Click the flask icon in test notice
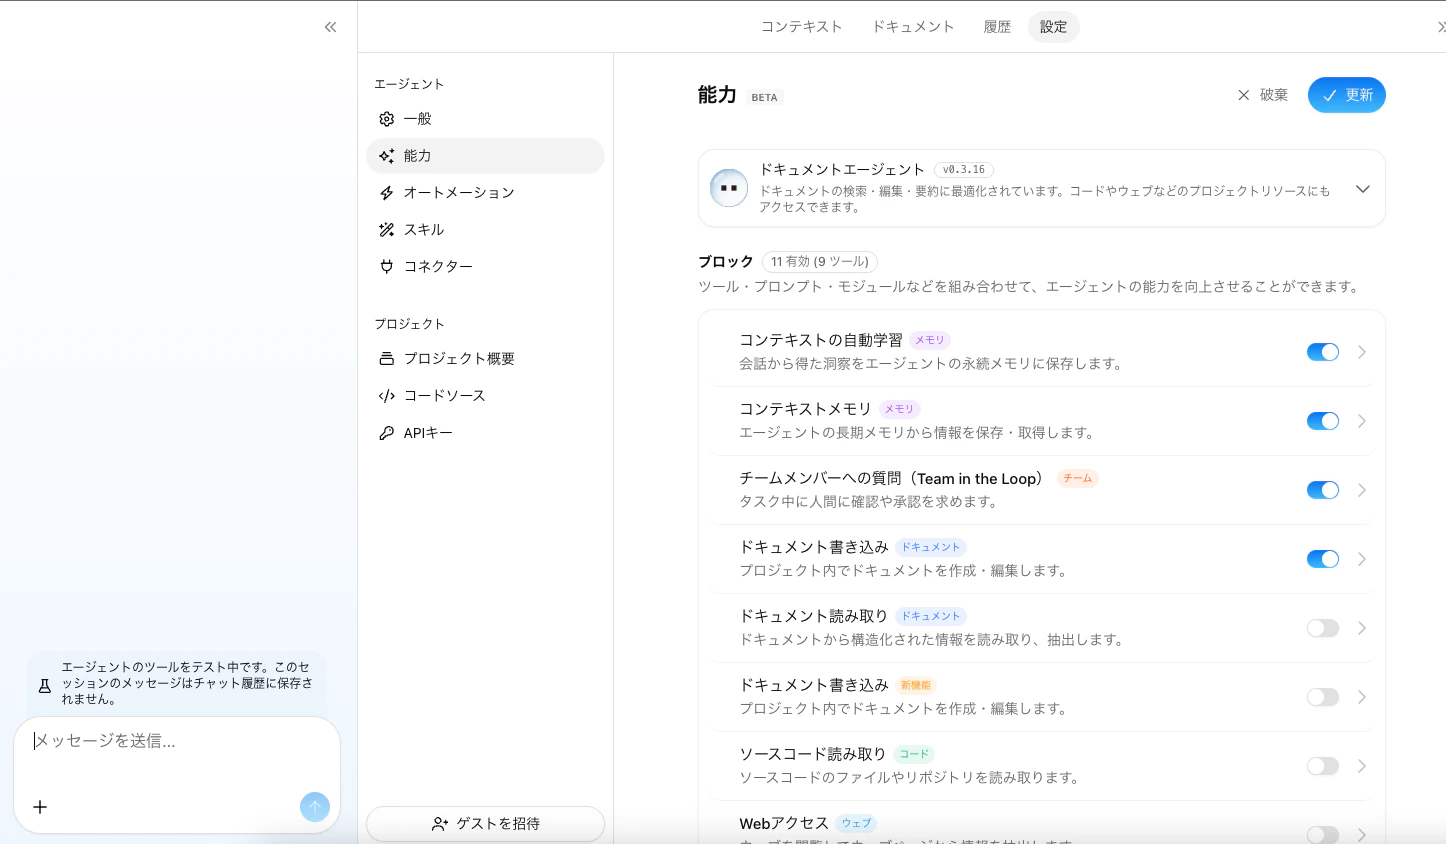 pyautogui.click(x=45, y=686)
